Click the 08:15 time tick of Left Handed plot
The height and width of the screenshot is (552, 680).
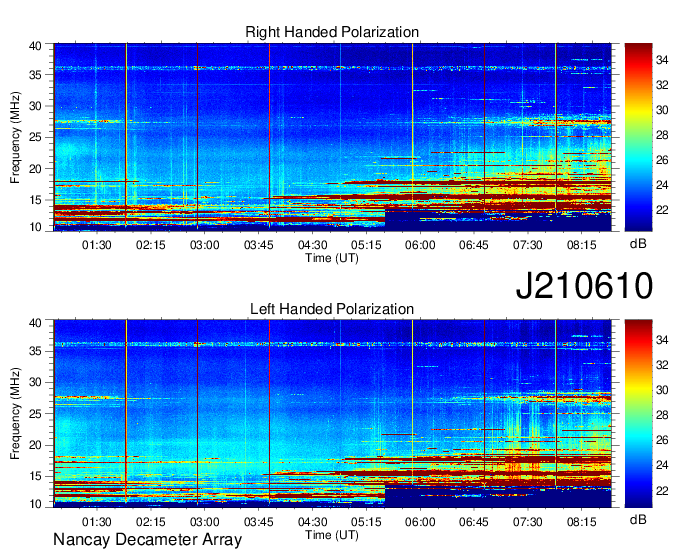582,522
